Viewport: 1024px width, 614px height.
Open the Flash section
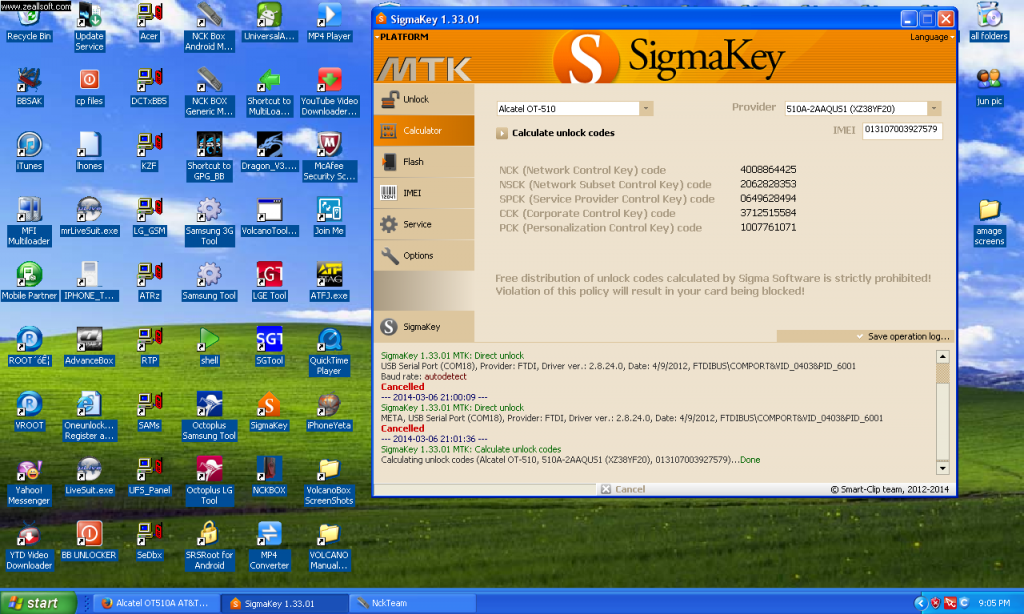click(x=413, y=162)
